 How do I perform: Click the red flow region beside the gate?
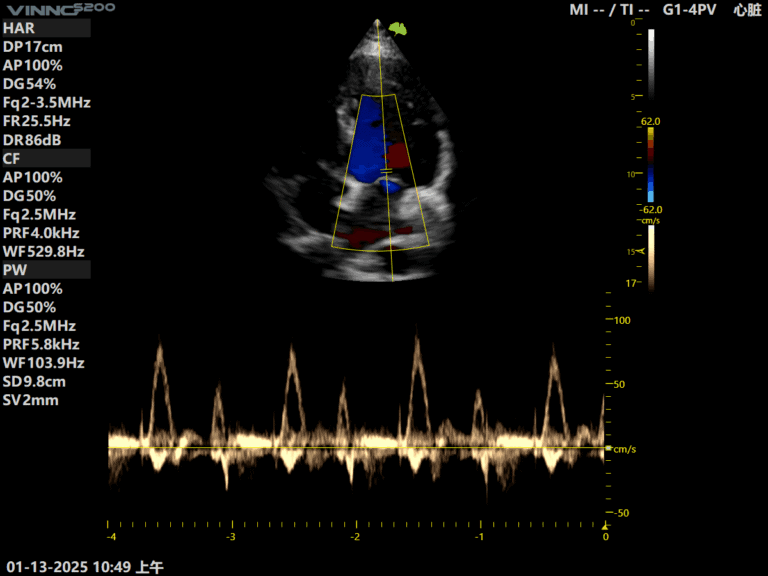point(398,155)
